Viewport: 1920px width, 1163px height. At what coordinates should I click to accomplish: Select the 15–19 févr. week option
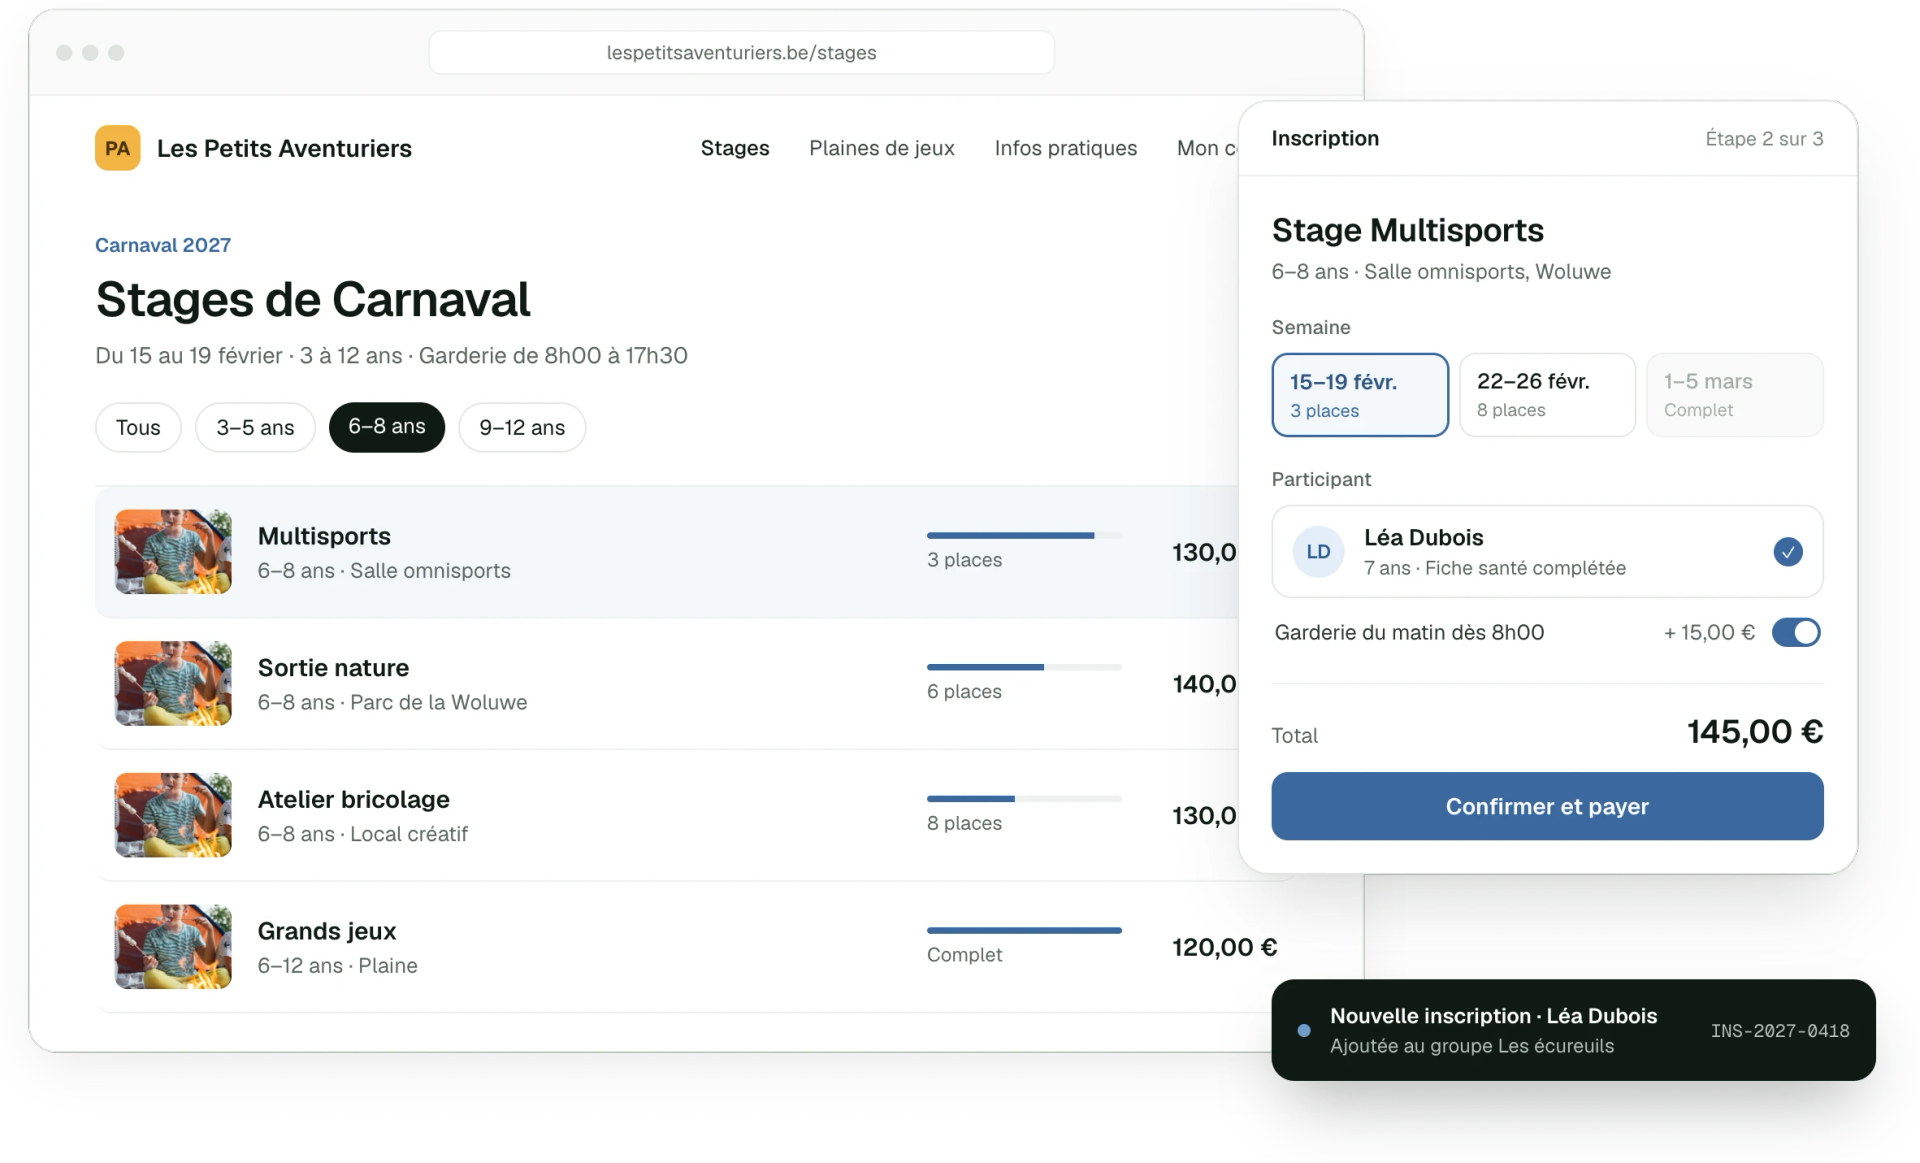tap(1360, 395)
